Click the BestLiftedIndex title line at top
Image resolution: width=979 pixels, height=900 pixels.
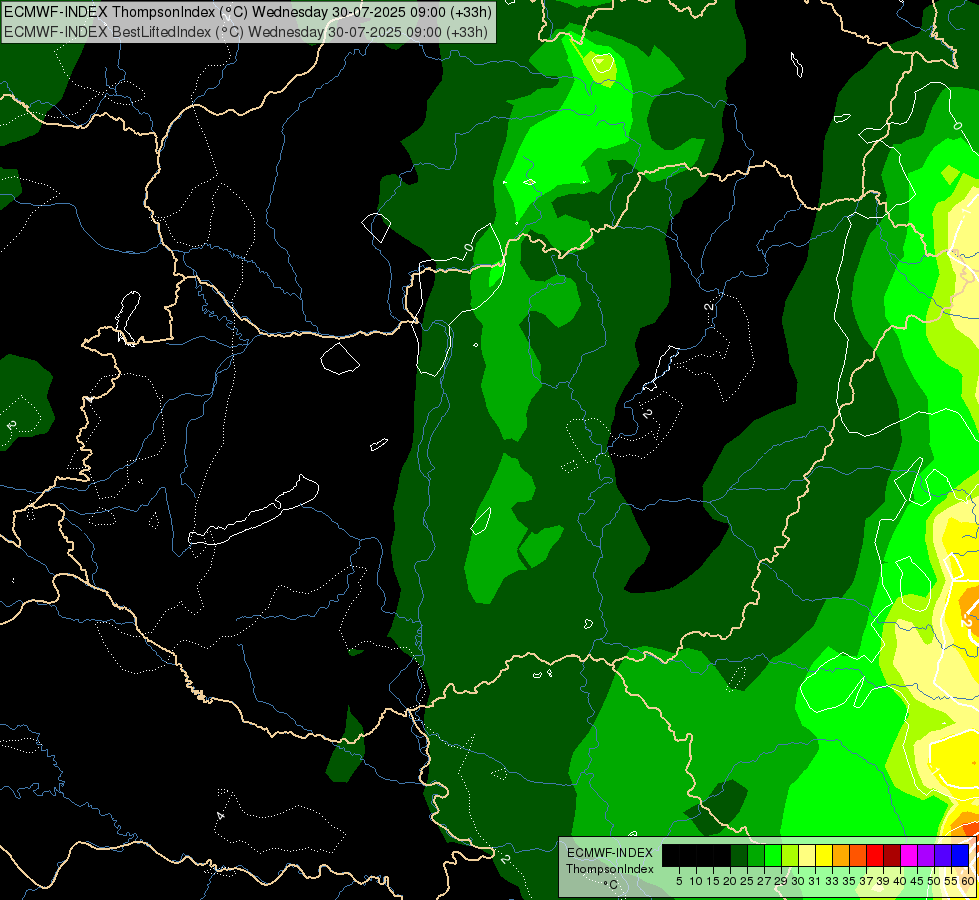(245, 32)
